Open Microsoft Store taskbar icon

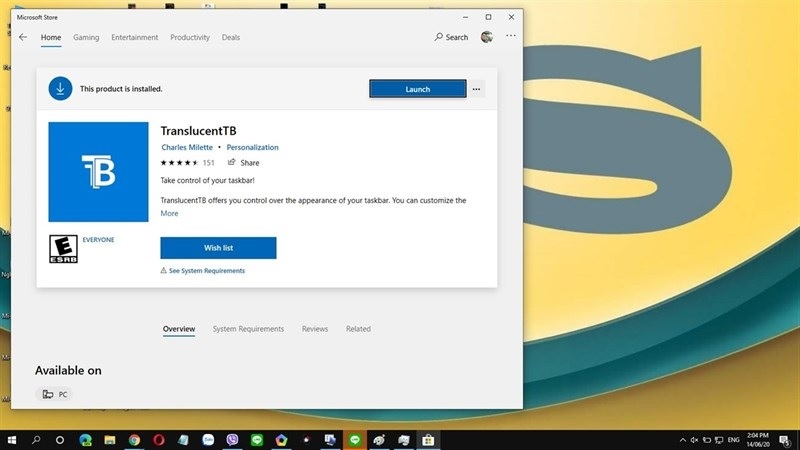pos(428,440)
